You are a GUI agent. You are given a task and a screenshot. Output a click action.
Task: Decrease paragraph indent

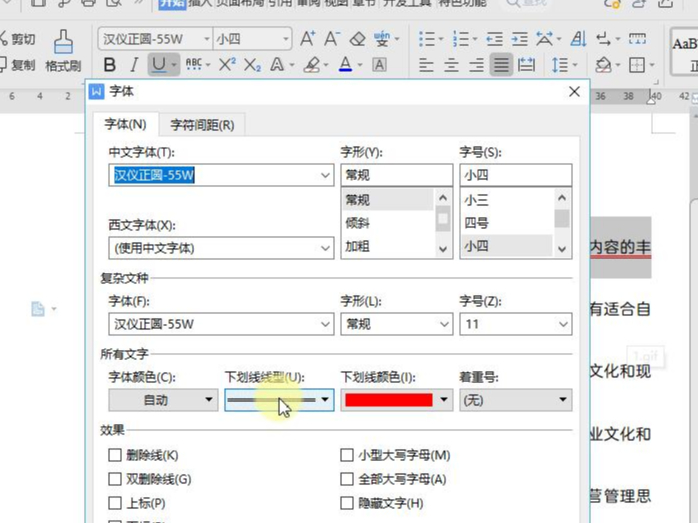(494, 39)
